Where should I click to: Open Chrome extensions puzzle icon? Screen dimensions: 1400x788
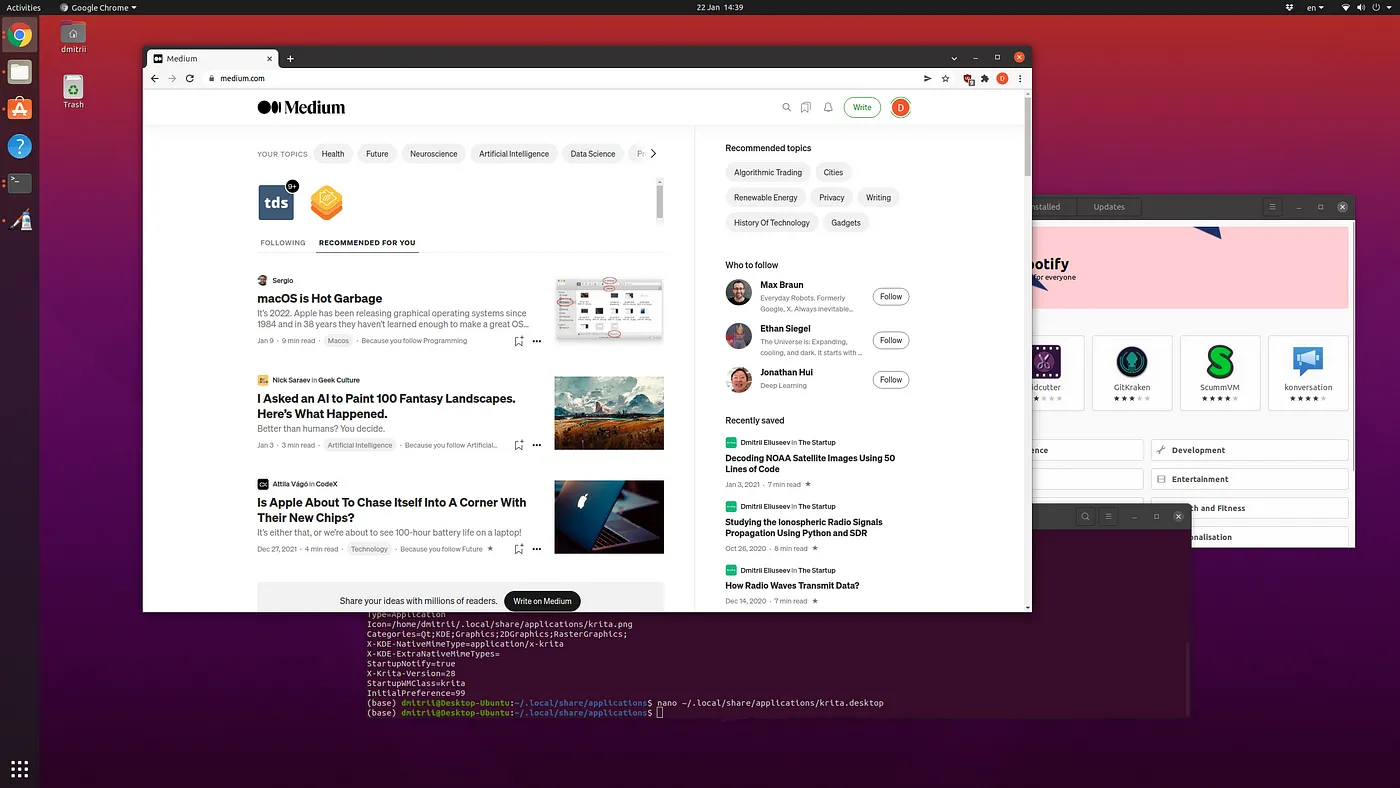pos(985,78)
